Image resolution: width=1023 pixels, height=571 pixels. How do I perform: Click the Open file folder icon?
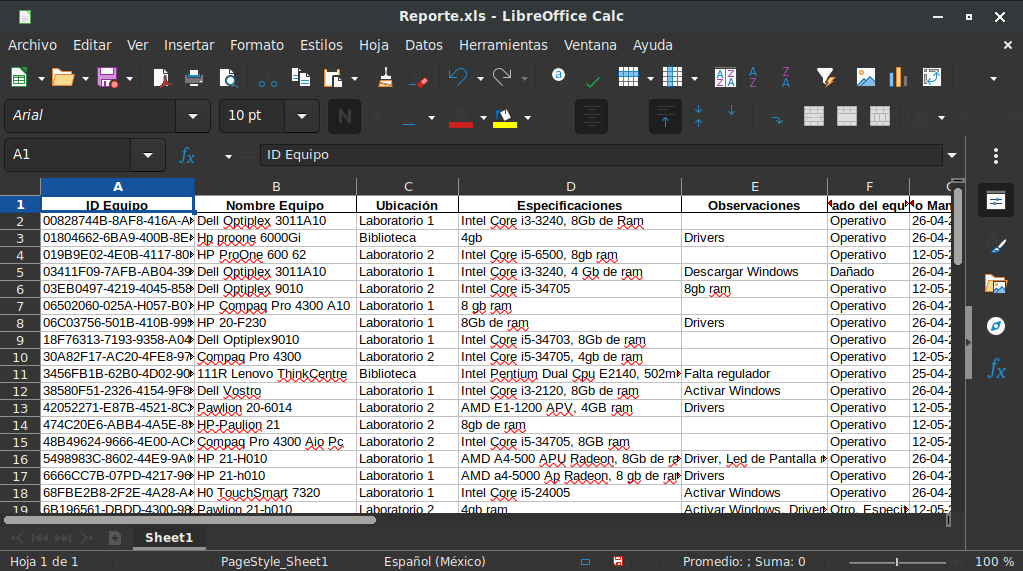click(x=63, y=78)
